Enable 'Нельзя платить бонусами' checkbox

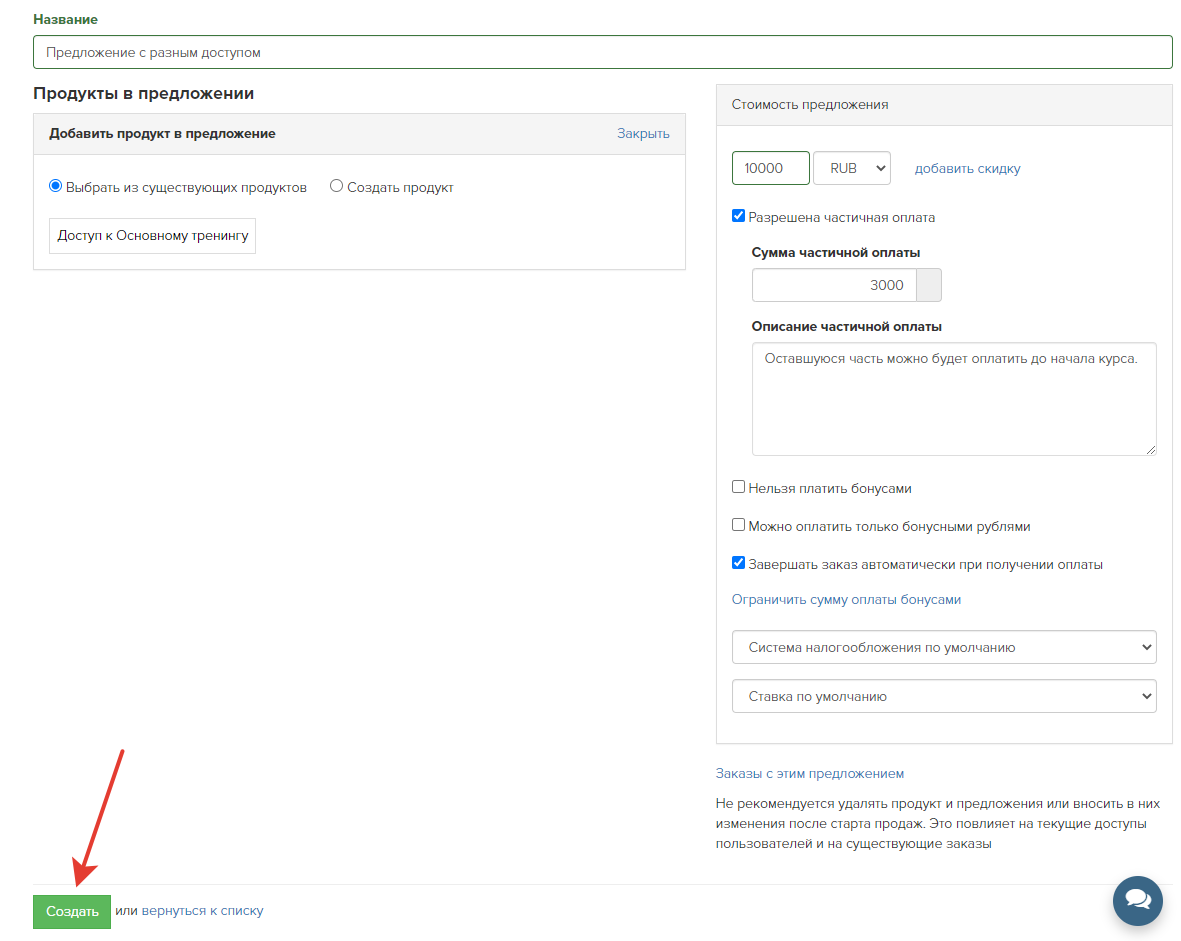[739, 487]
